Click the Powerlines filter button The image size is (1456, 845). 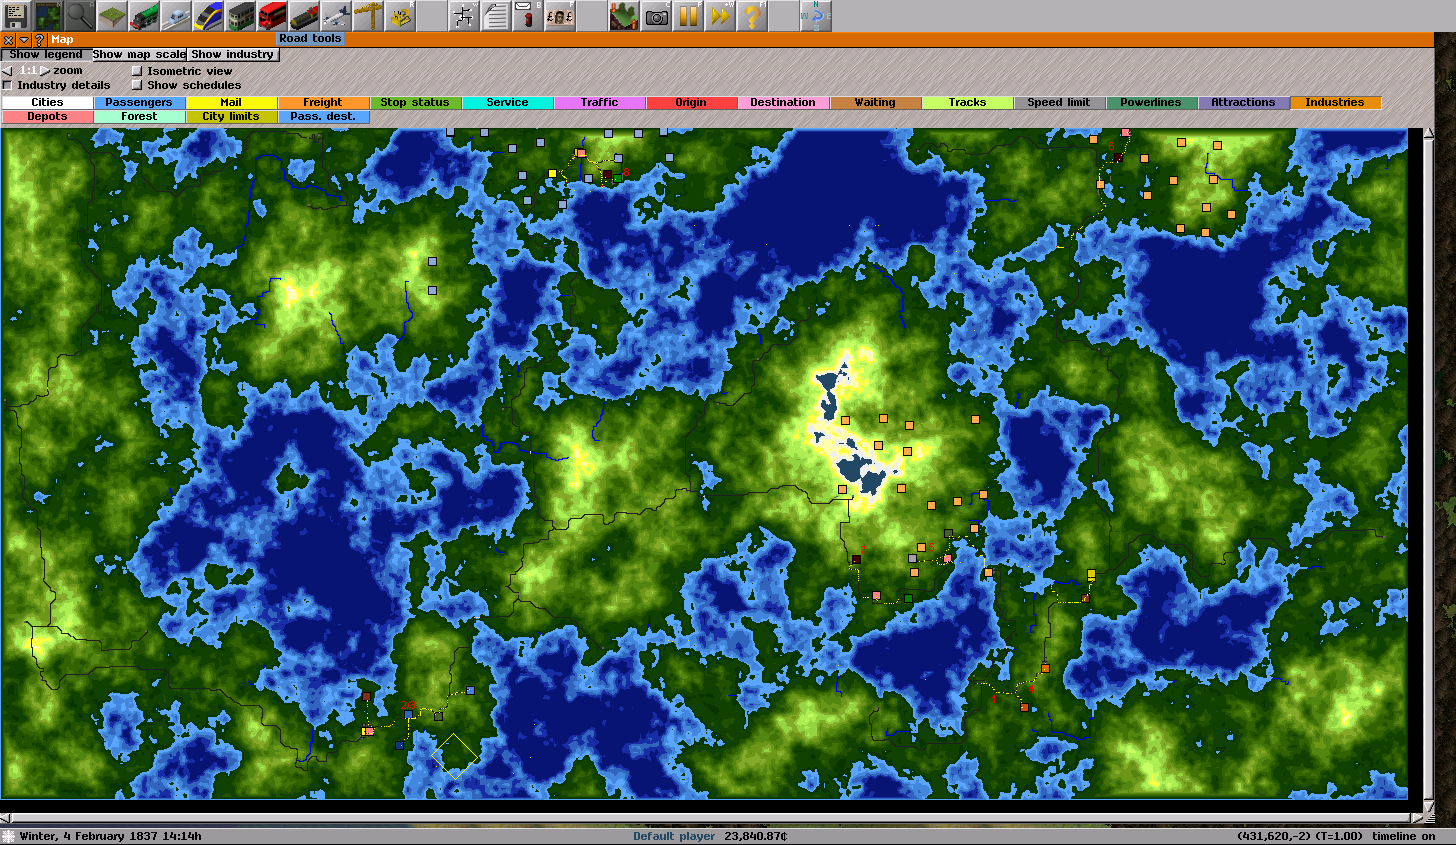tap(1151, 102)
